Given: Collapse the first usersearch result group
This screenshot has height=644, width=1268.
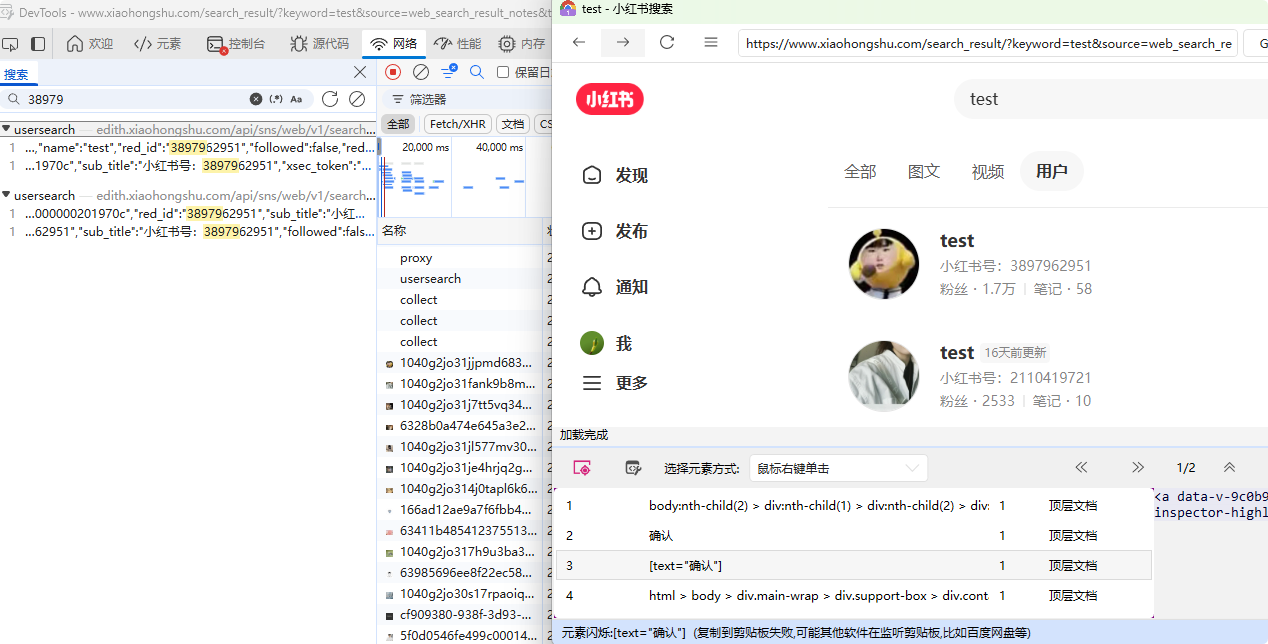Looking at the screenshot, I should 6,130.
